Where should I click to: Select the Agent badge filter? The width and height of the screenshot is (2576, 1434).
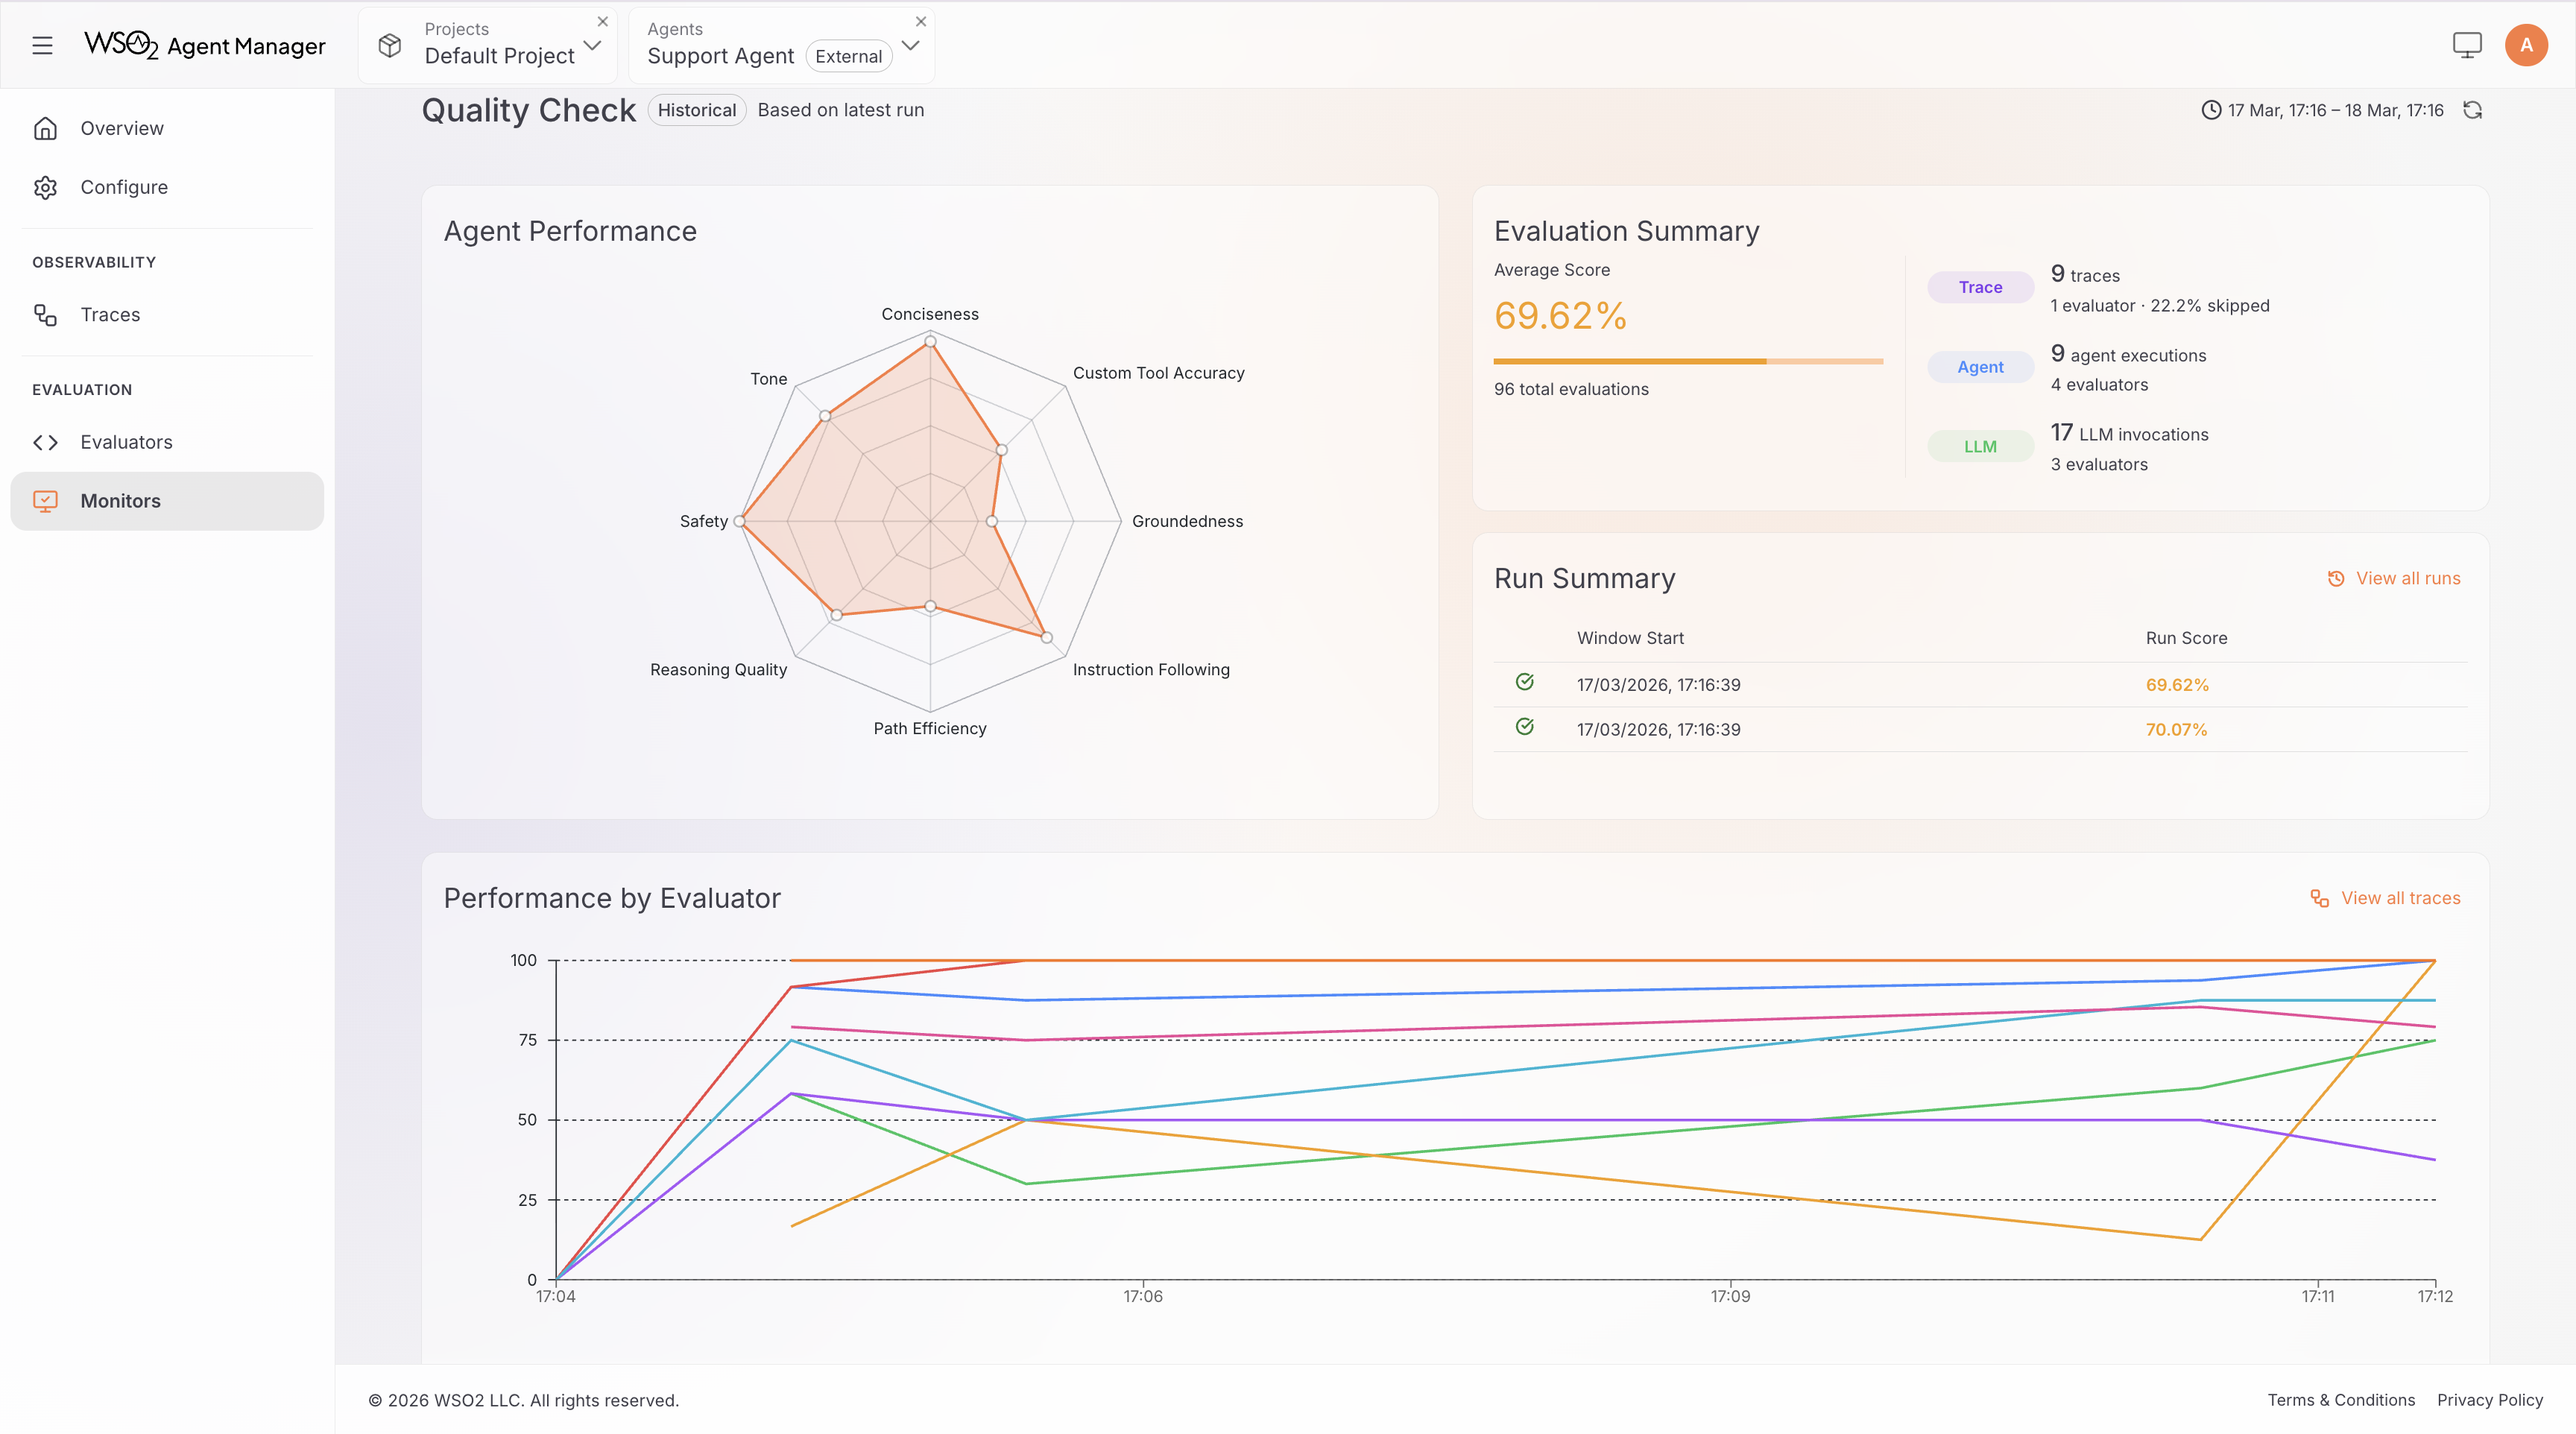point(1979,367)
